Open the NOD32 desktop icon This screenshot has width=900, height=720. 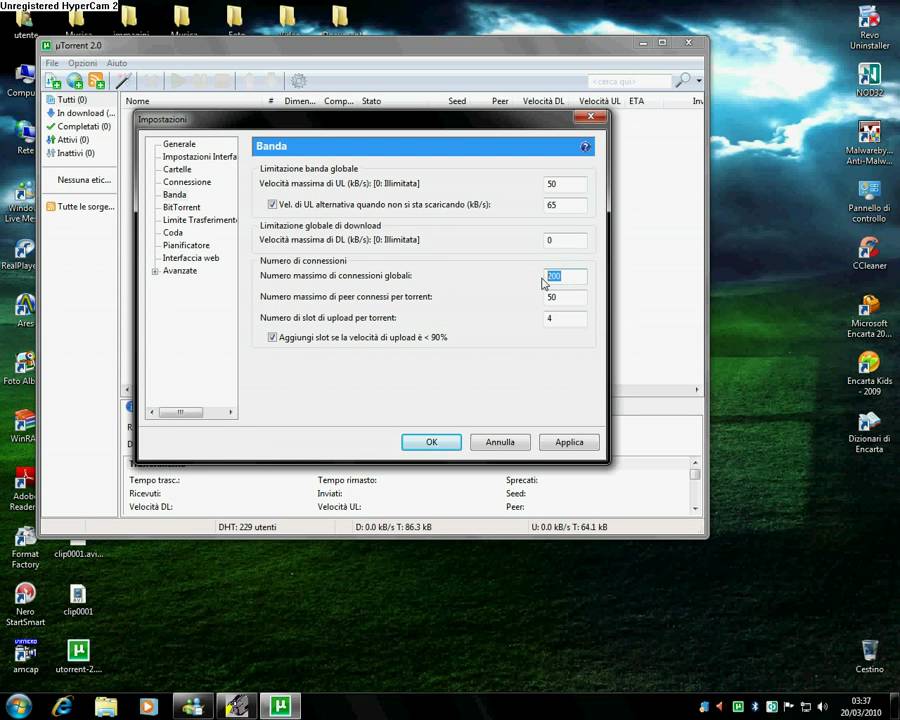pos(869,79)
